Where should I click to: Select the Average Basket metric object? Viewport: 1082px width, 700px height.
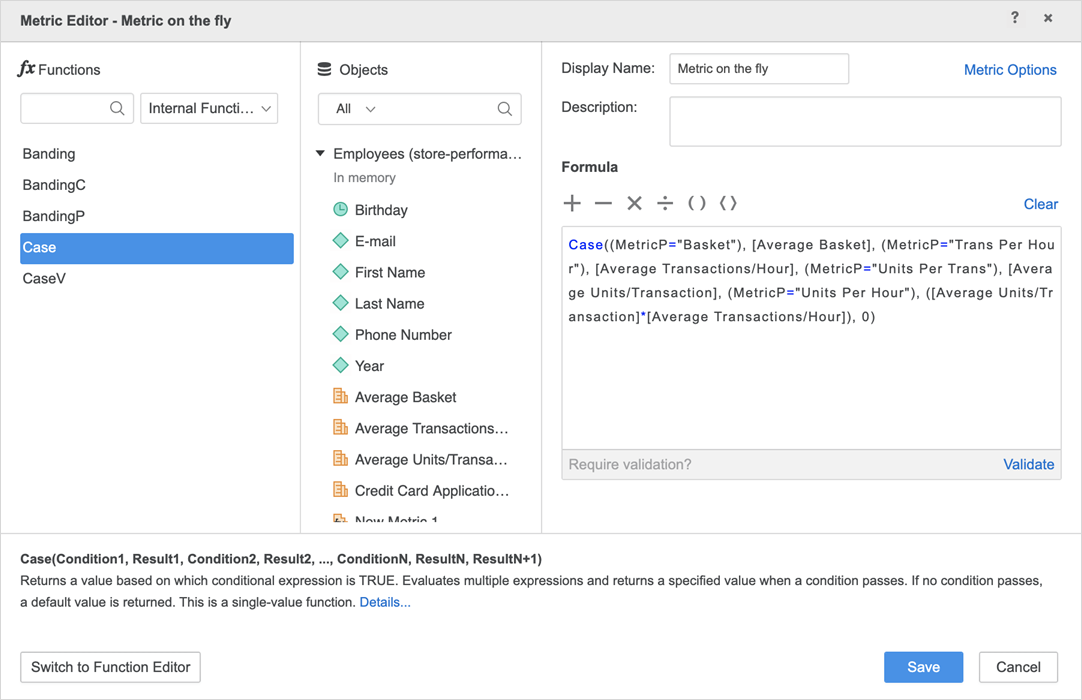click(x=405, y=397)
